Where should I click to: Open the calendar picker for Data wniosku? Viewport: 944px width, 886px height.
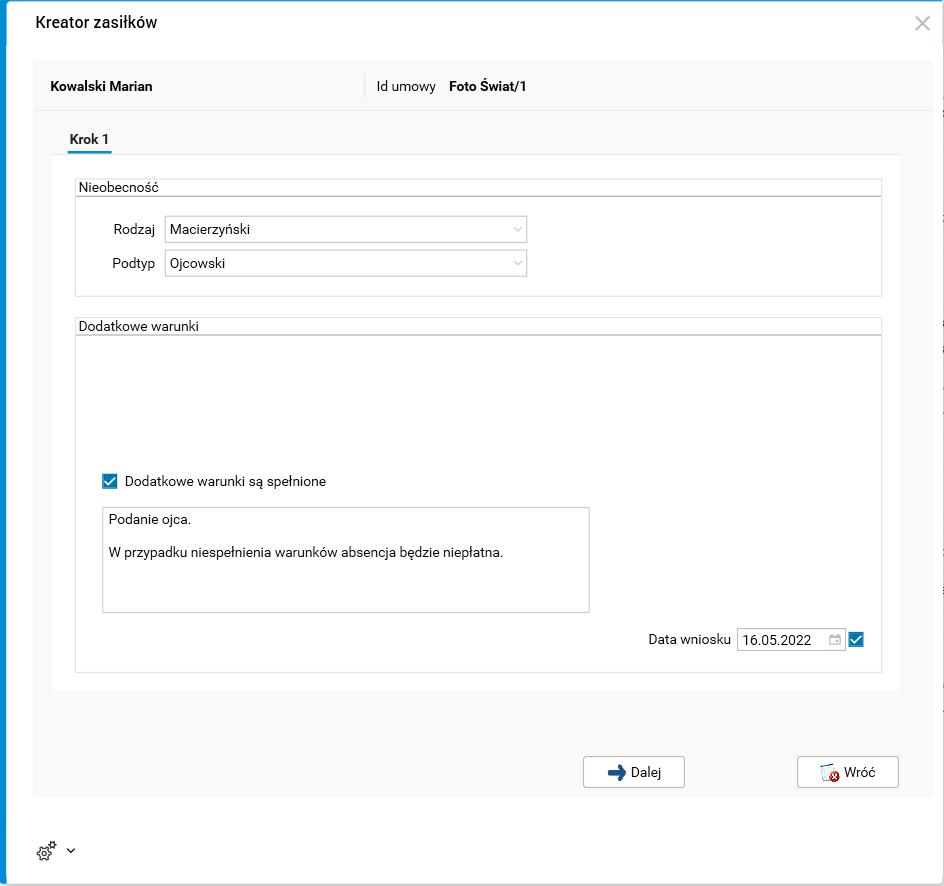834,640
